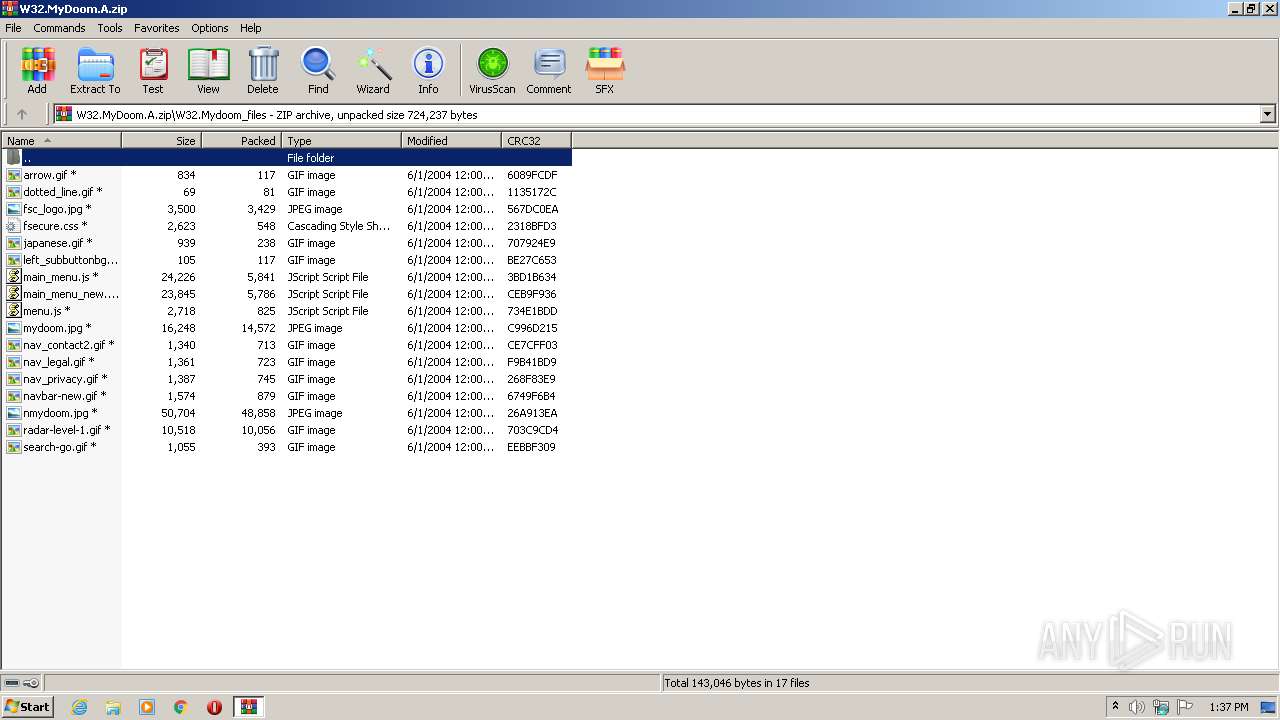Screen dimensions: 1280x720
Task: Open the Help menu
Action: pos(251,28)
